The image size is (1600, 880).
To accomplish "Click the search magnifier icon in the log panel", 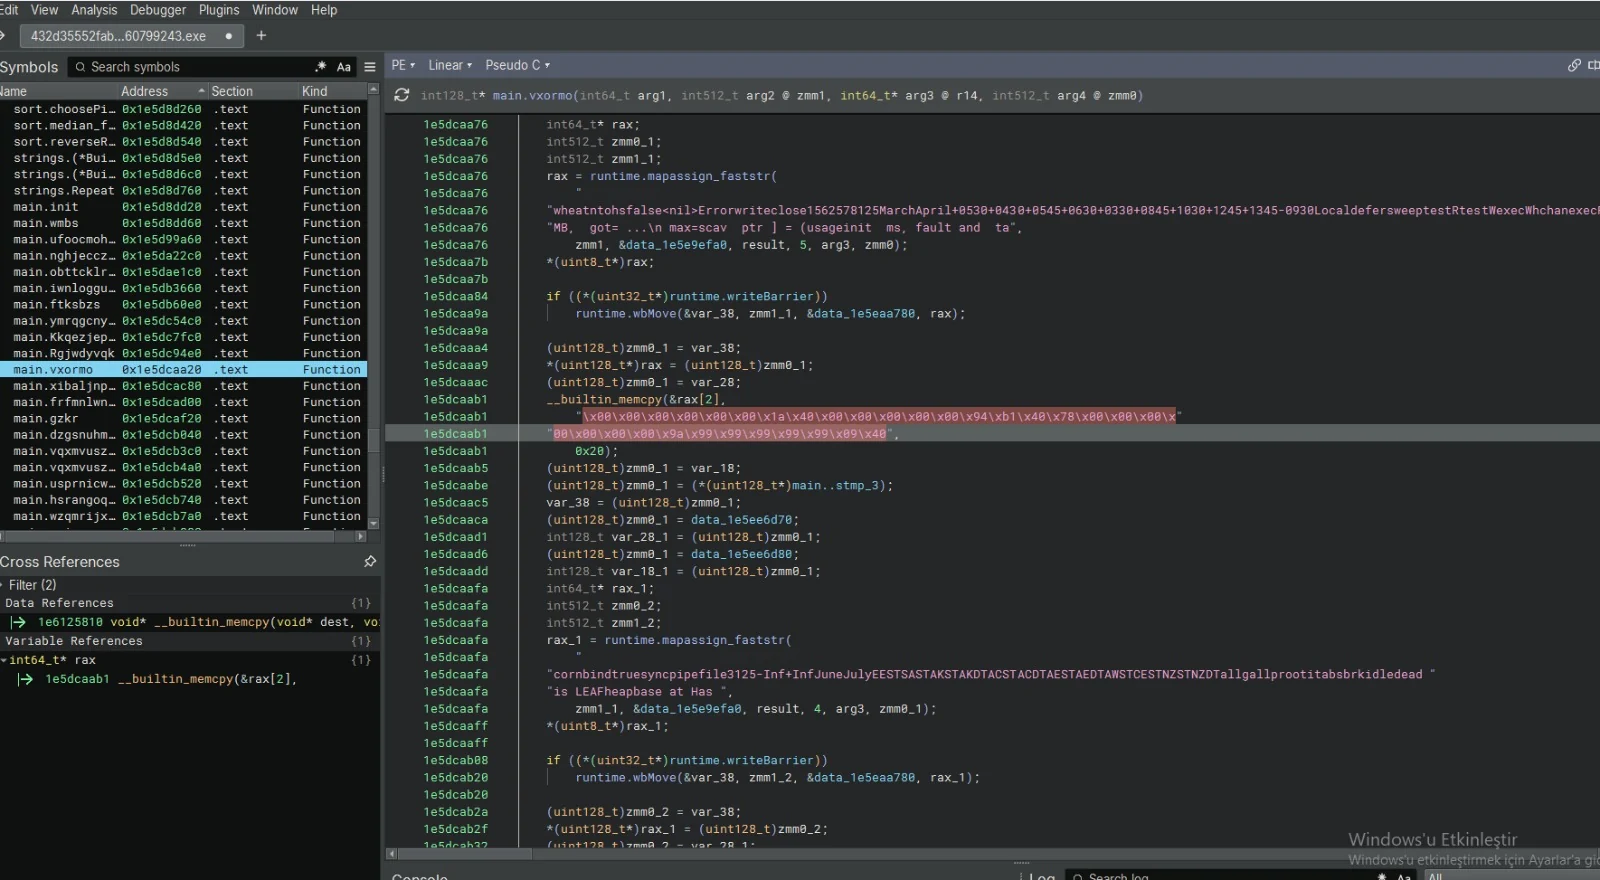I will coord(1078,877).
